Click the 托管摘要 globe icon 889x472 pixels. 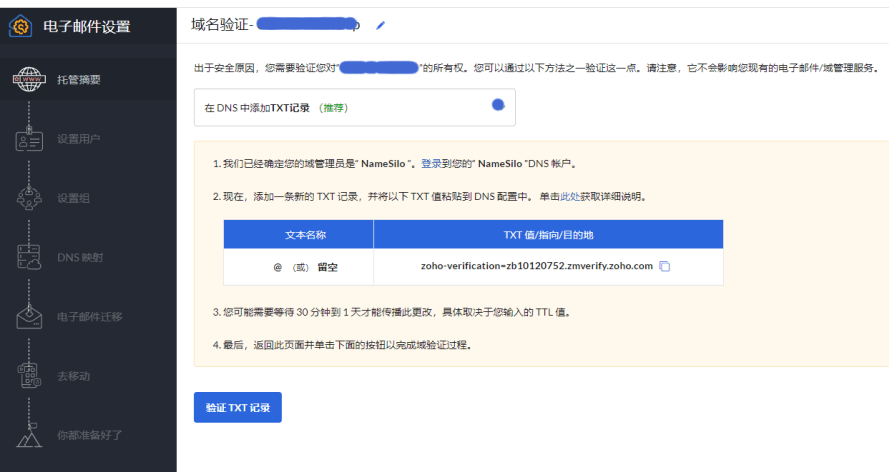pos(29,79)
